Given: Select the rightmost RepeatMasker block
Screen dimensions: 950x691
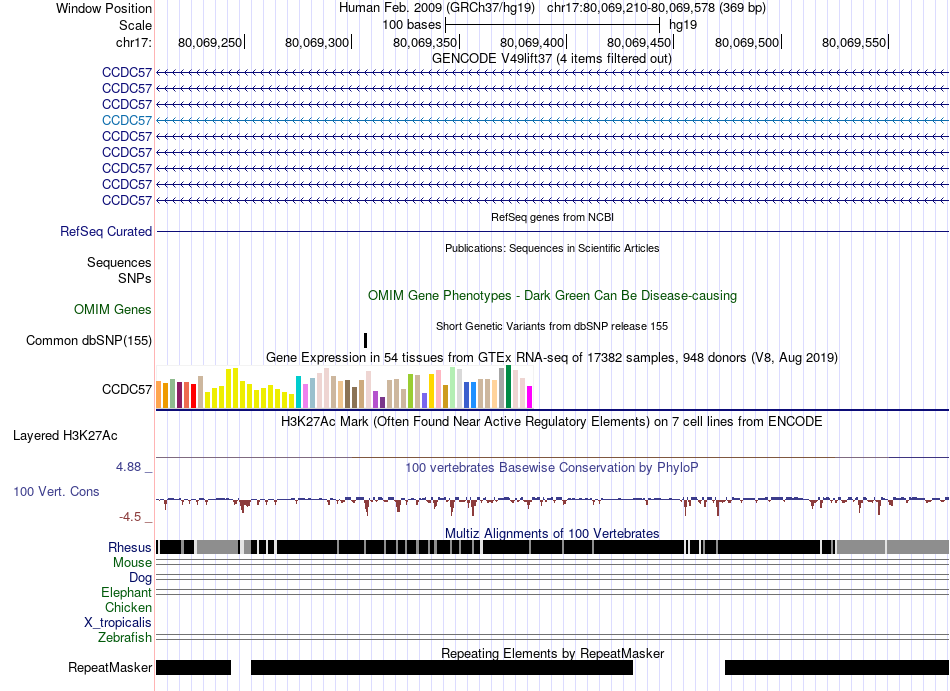Looking at the screenshot, I should pos(837,667).
